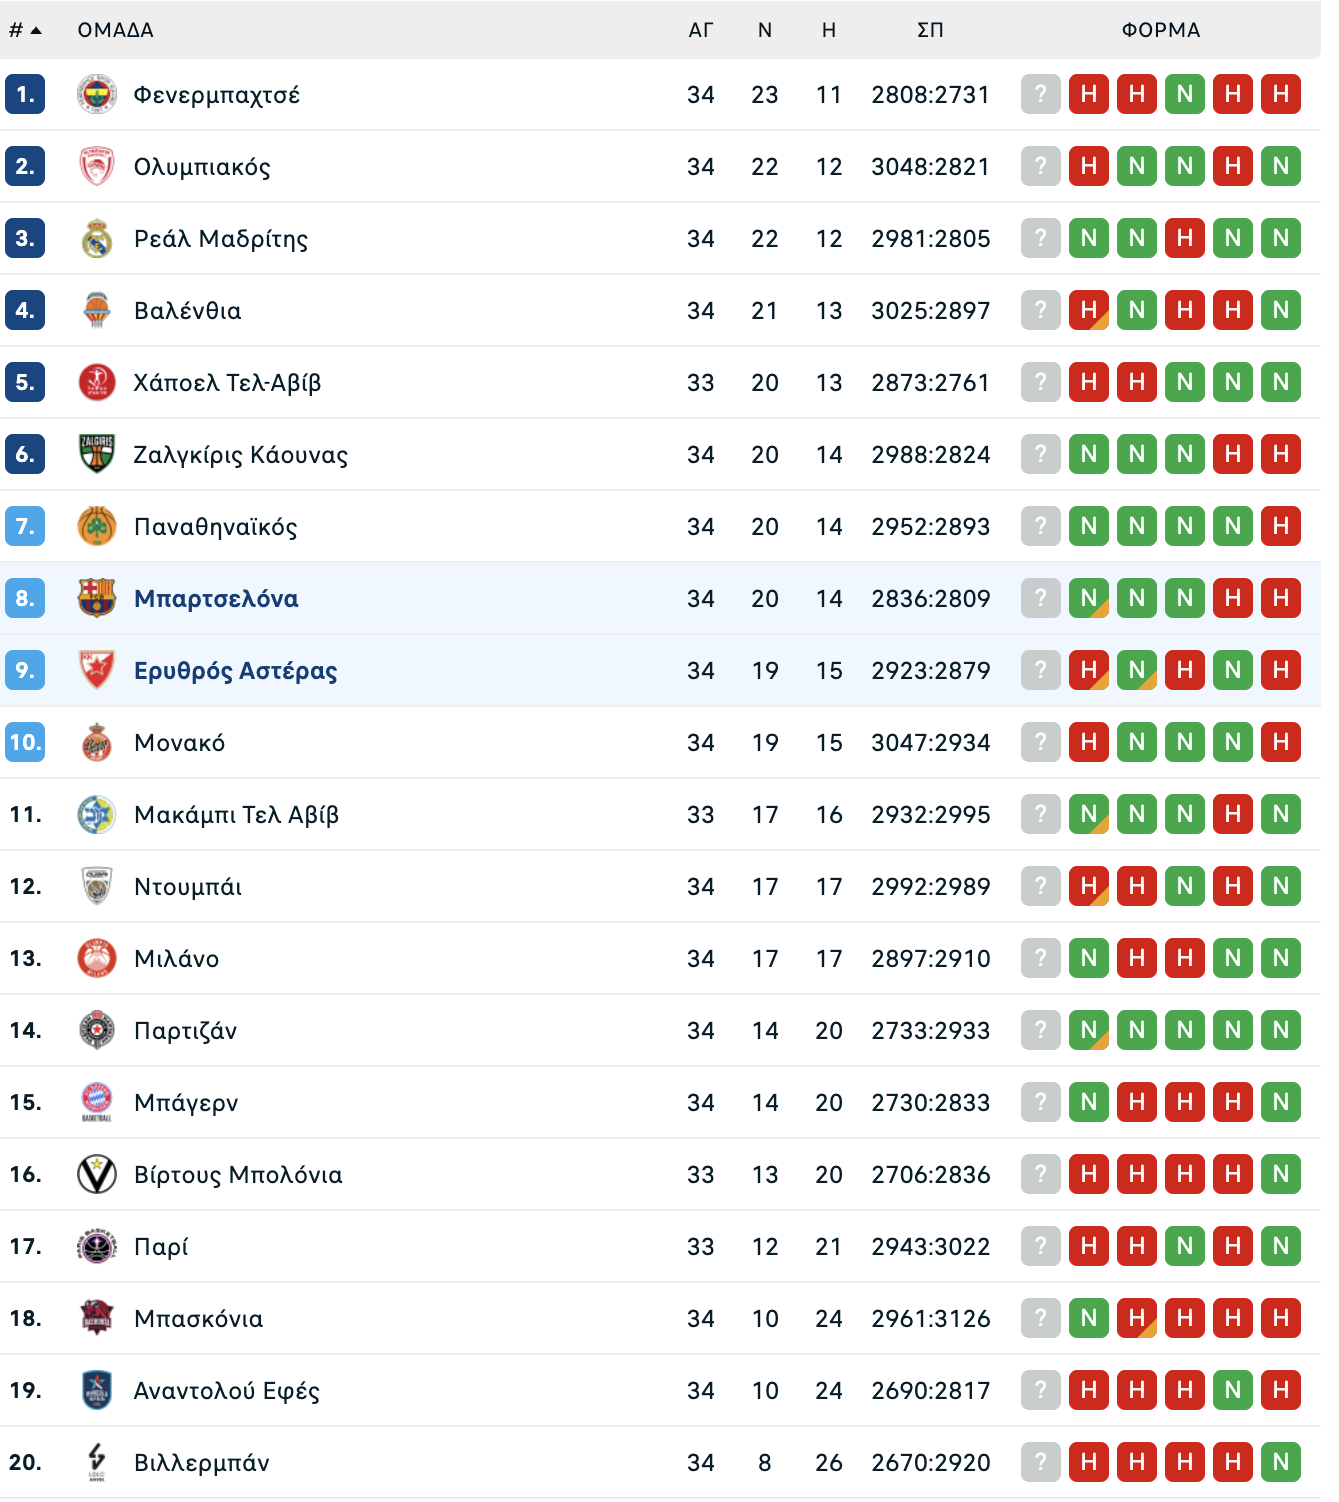Click Partizan's first green N form badge

pos(1089,1030)
